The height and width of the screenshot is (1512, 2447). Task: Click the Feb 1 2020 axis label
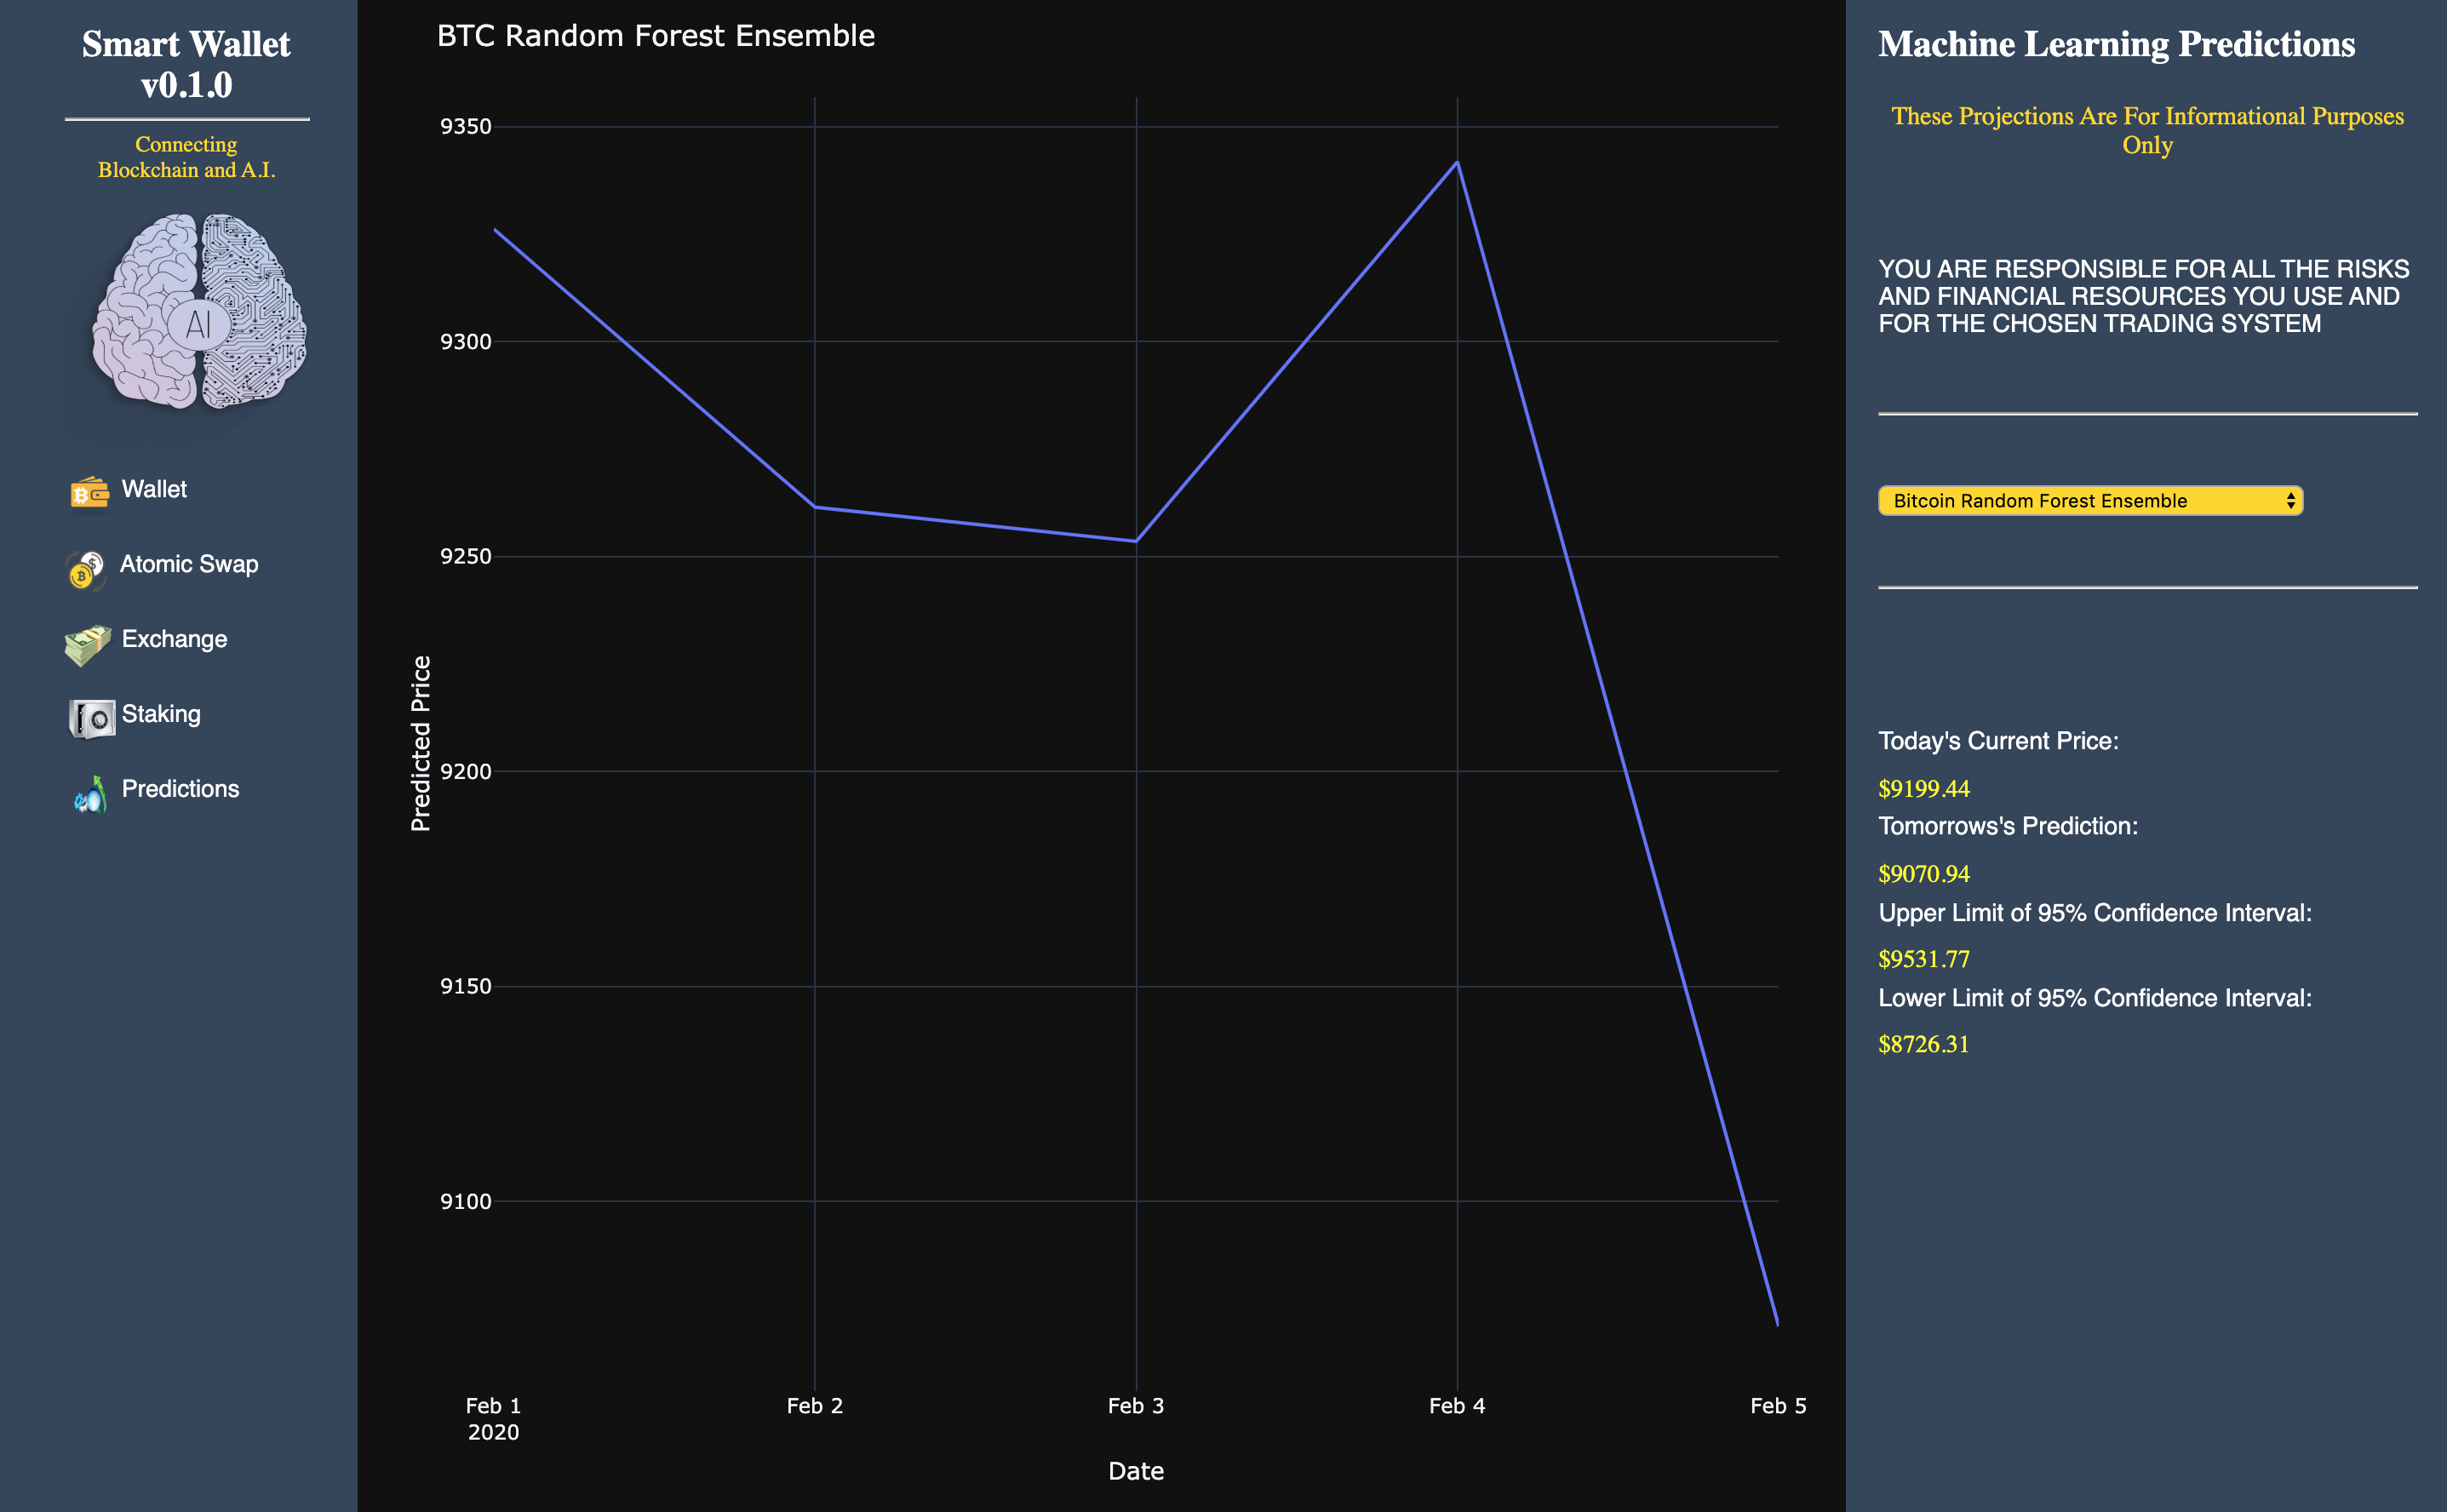(x=494, y=1419)
